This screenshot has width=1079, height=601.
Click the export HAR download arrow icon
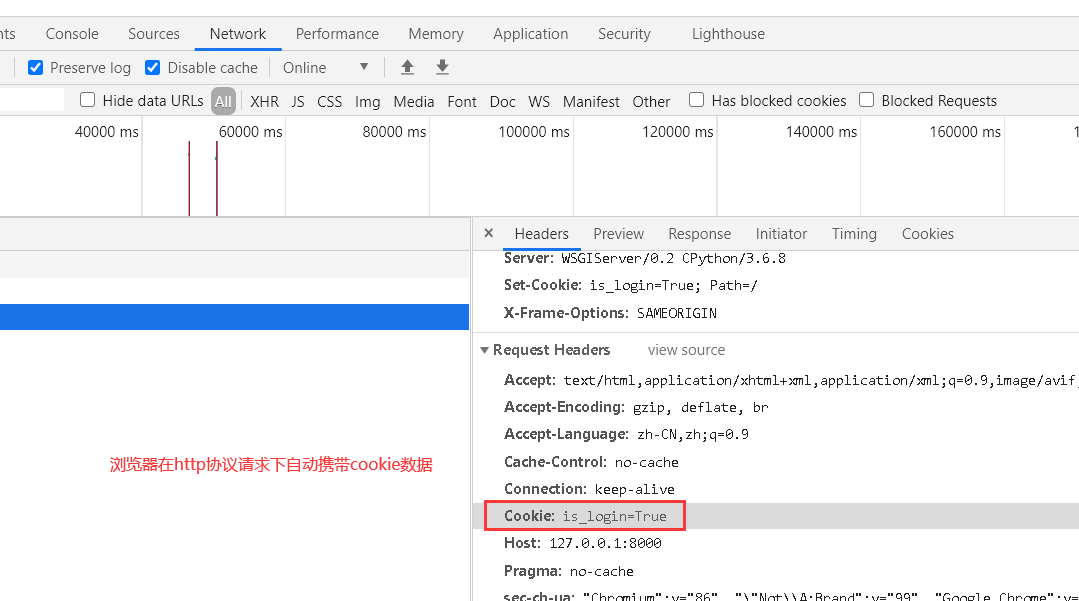tap(442, 67)
